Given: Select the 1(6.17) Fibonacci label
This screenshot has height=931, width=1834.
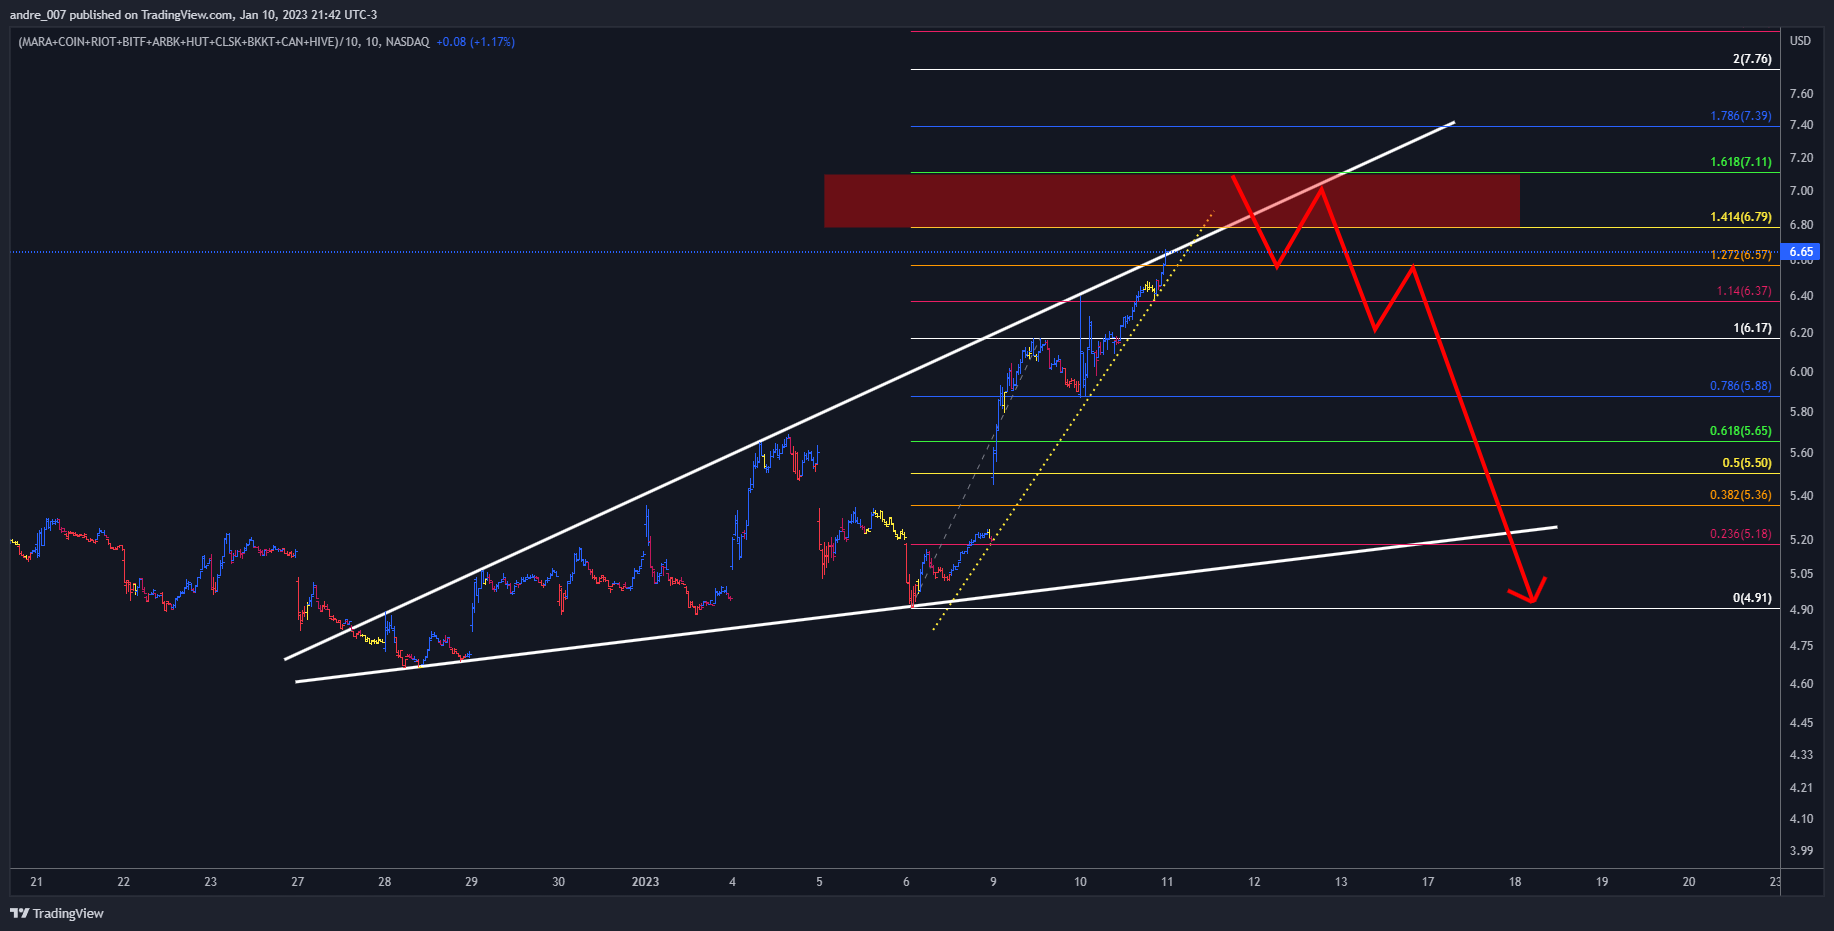Looking at the screenshot, I should 1752,328.
